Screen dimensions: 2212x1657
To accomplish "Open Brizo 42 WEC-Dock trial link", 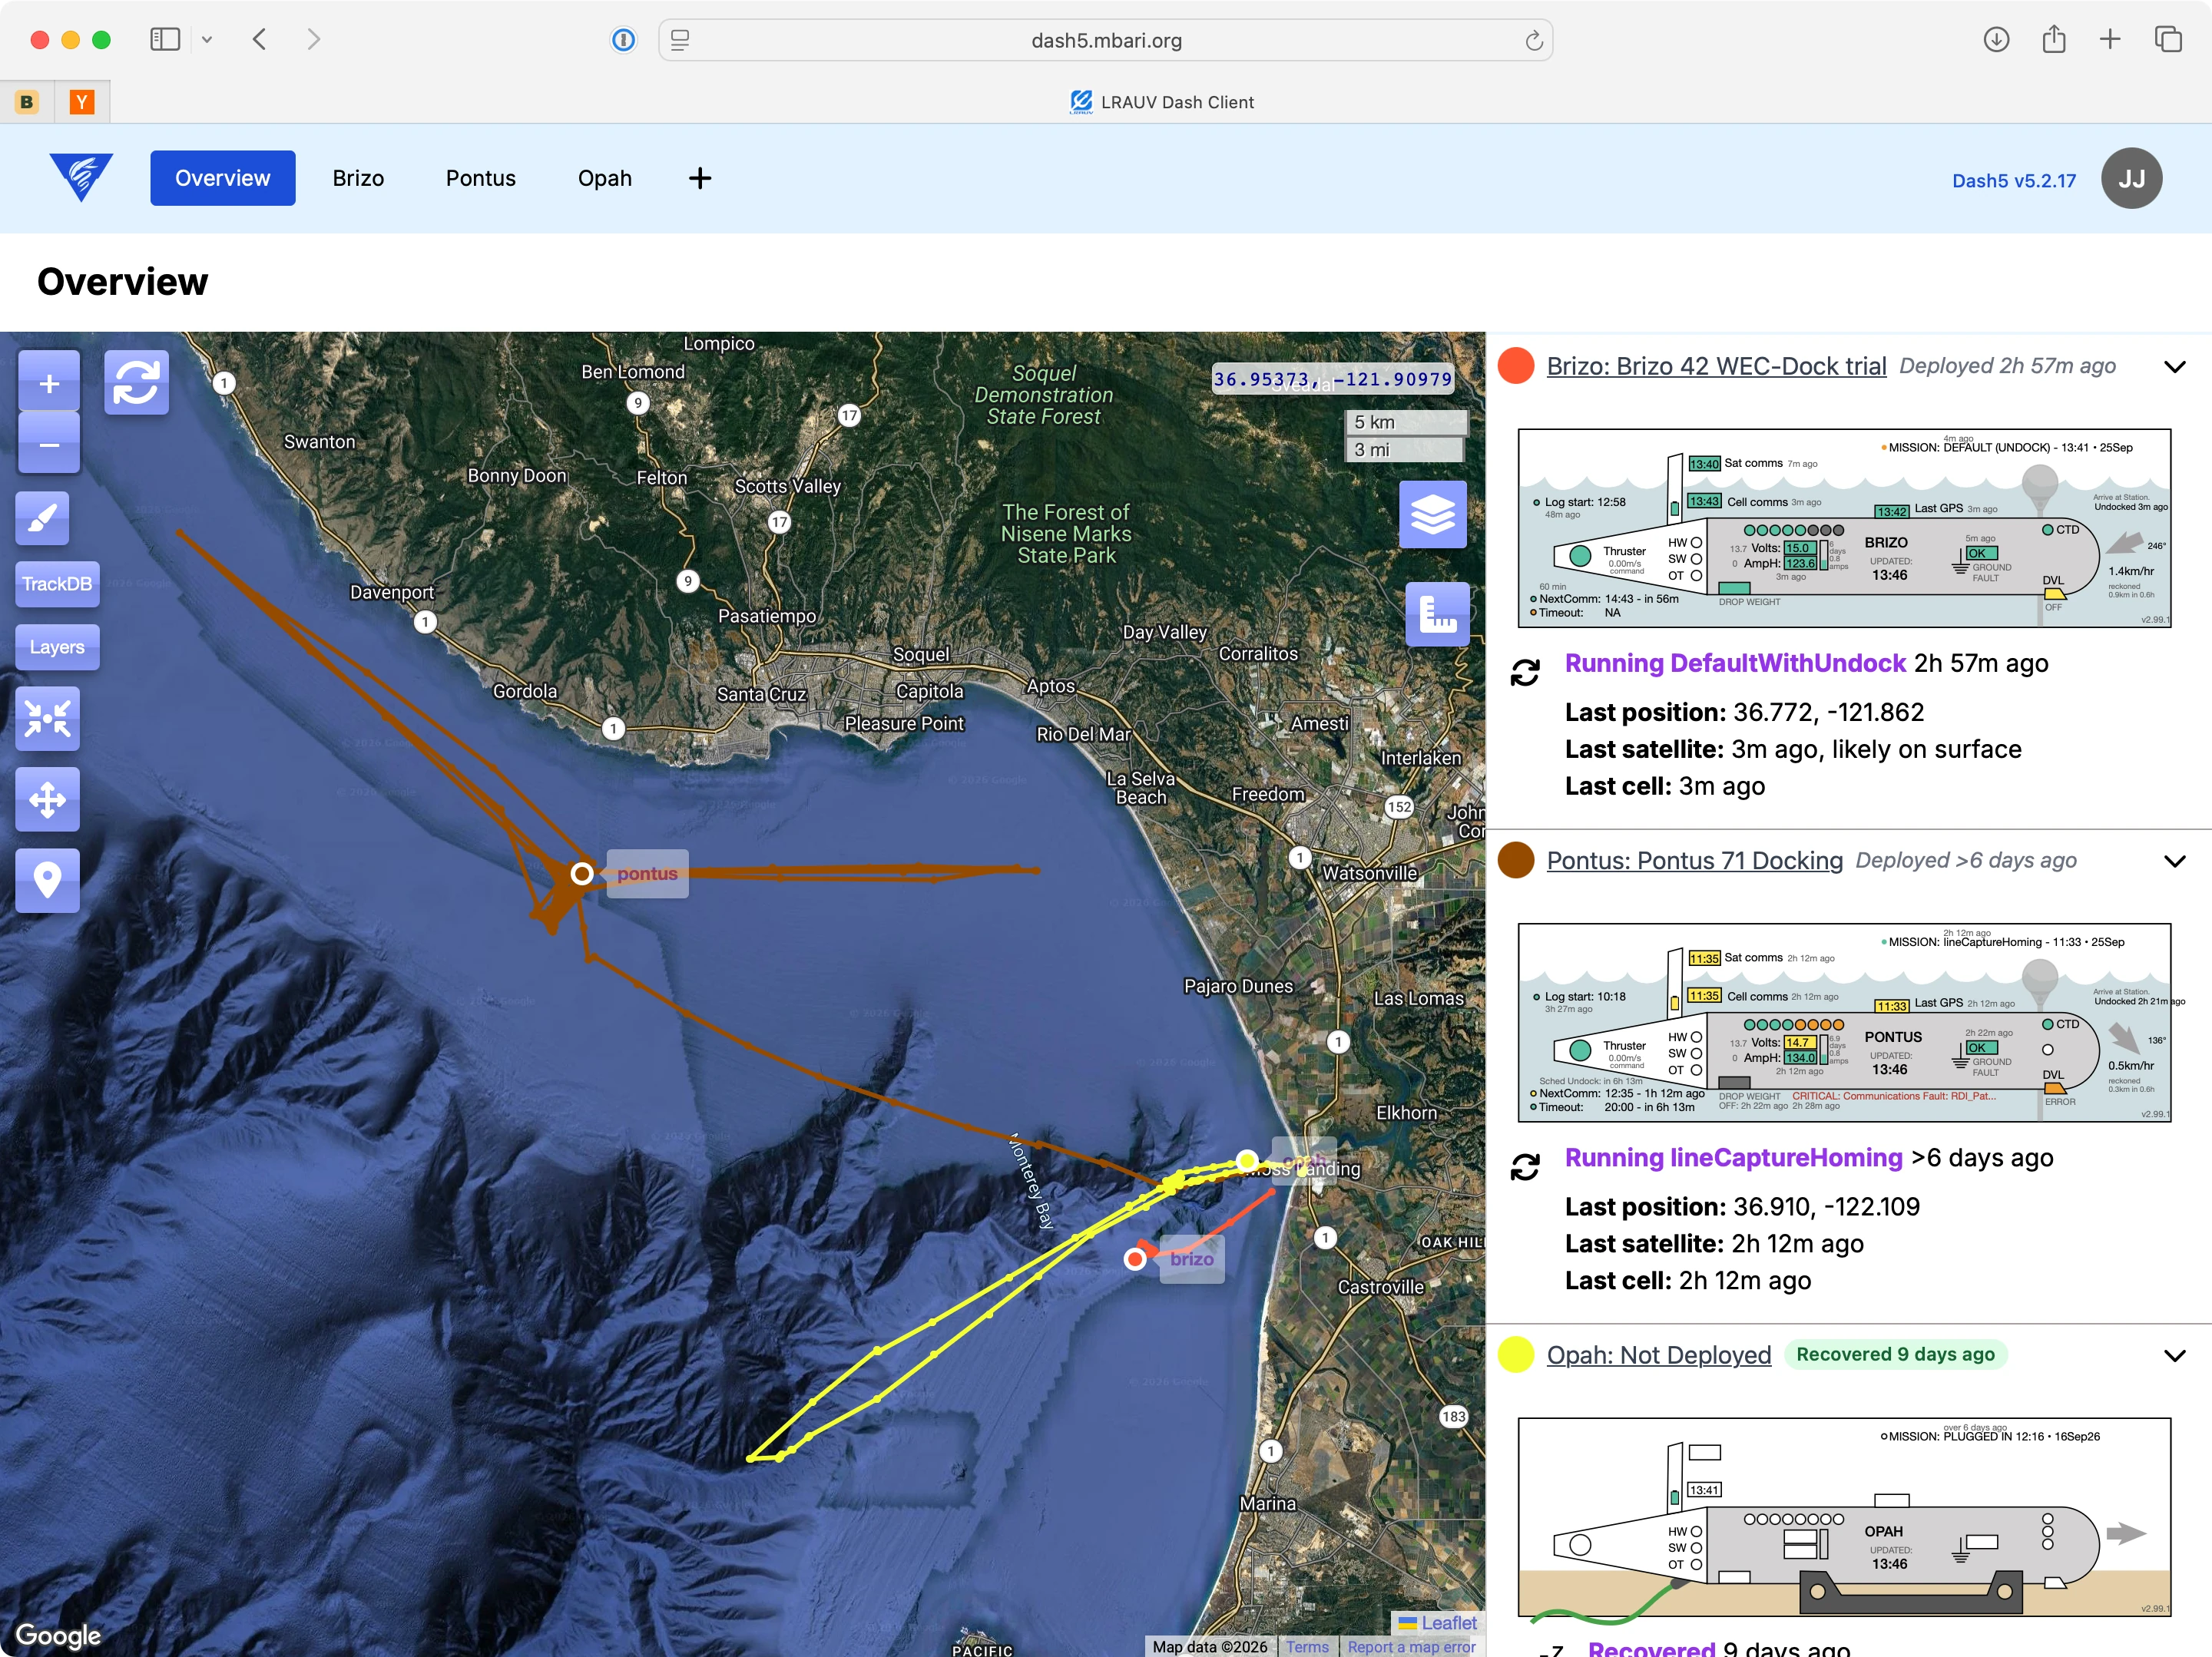I will point(1716,366).
